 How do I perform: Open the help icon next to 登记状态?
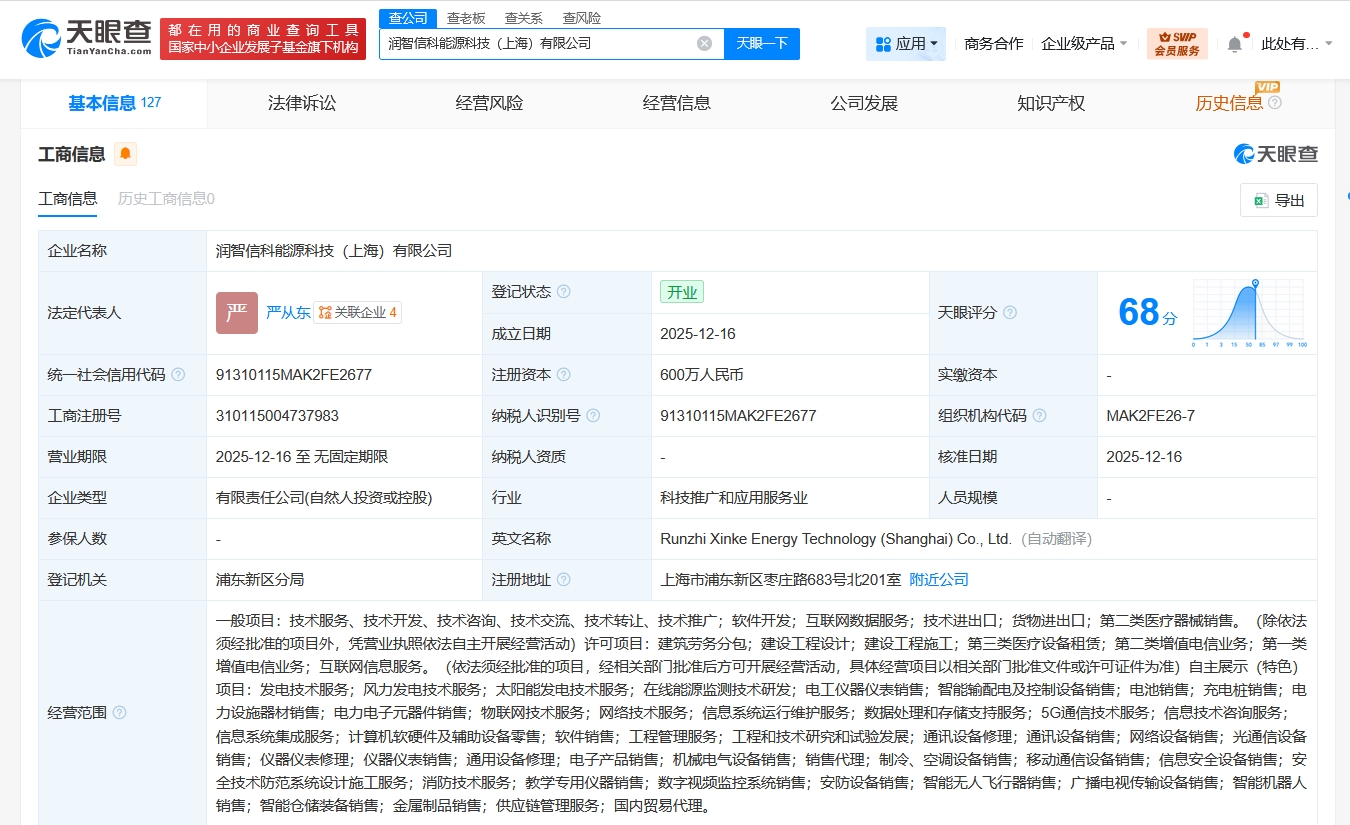566,291
